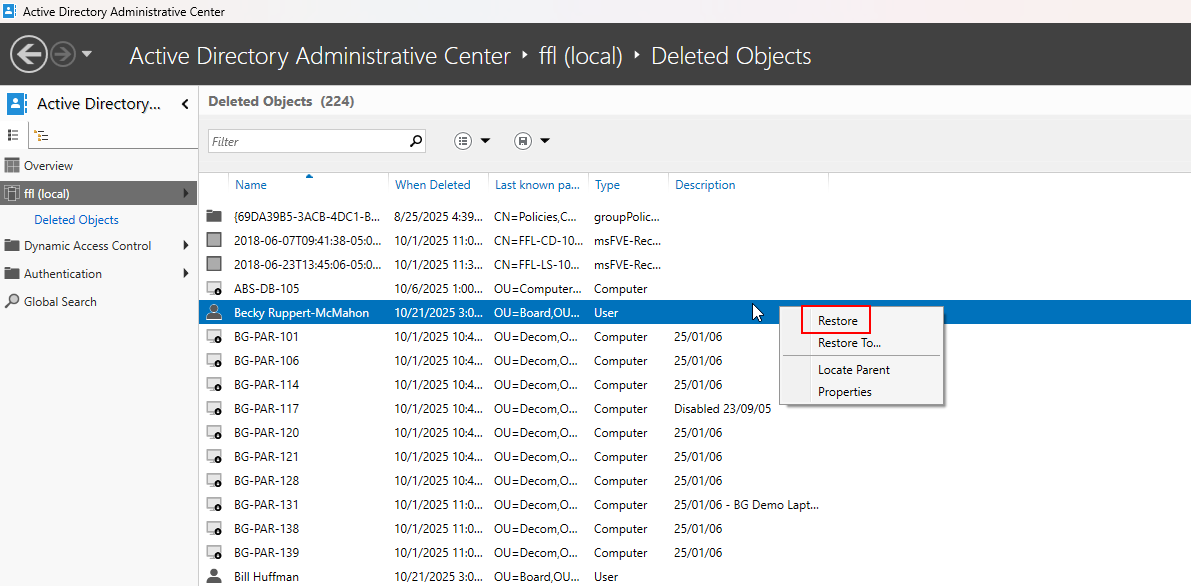The width and height of the screenshot is (1191, 586).
Task: Sort by When Deleted column header
Action: point(432,185)
